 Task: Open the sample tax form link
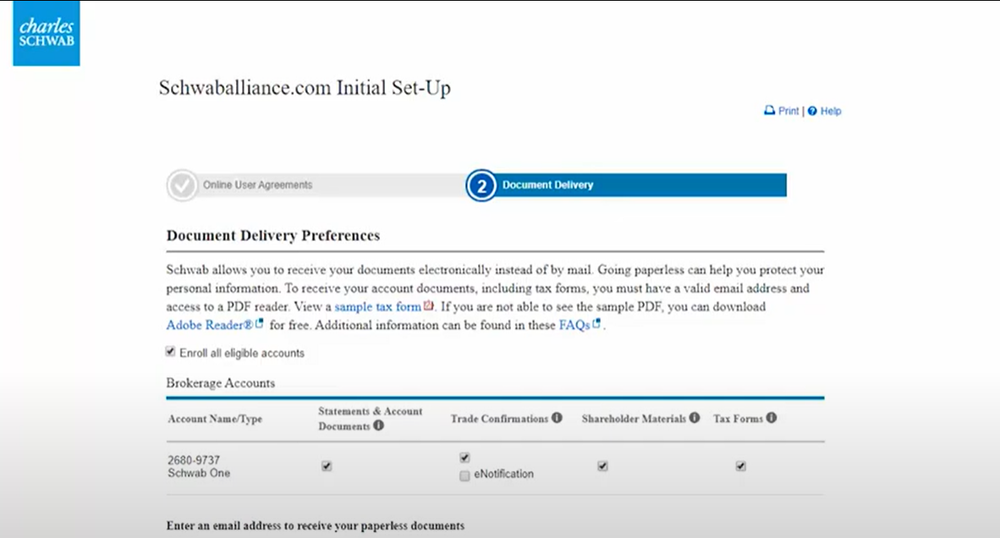pyautogui.click(x=378, y=307)
